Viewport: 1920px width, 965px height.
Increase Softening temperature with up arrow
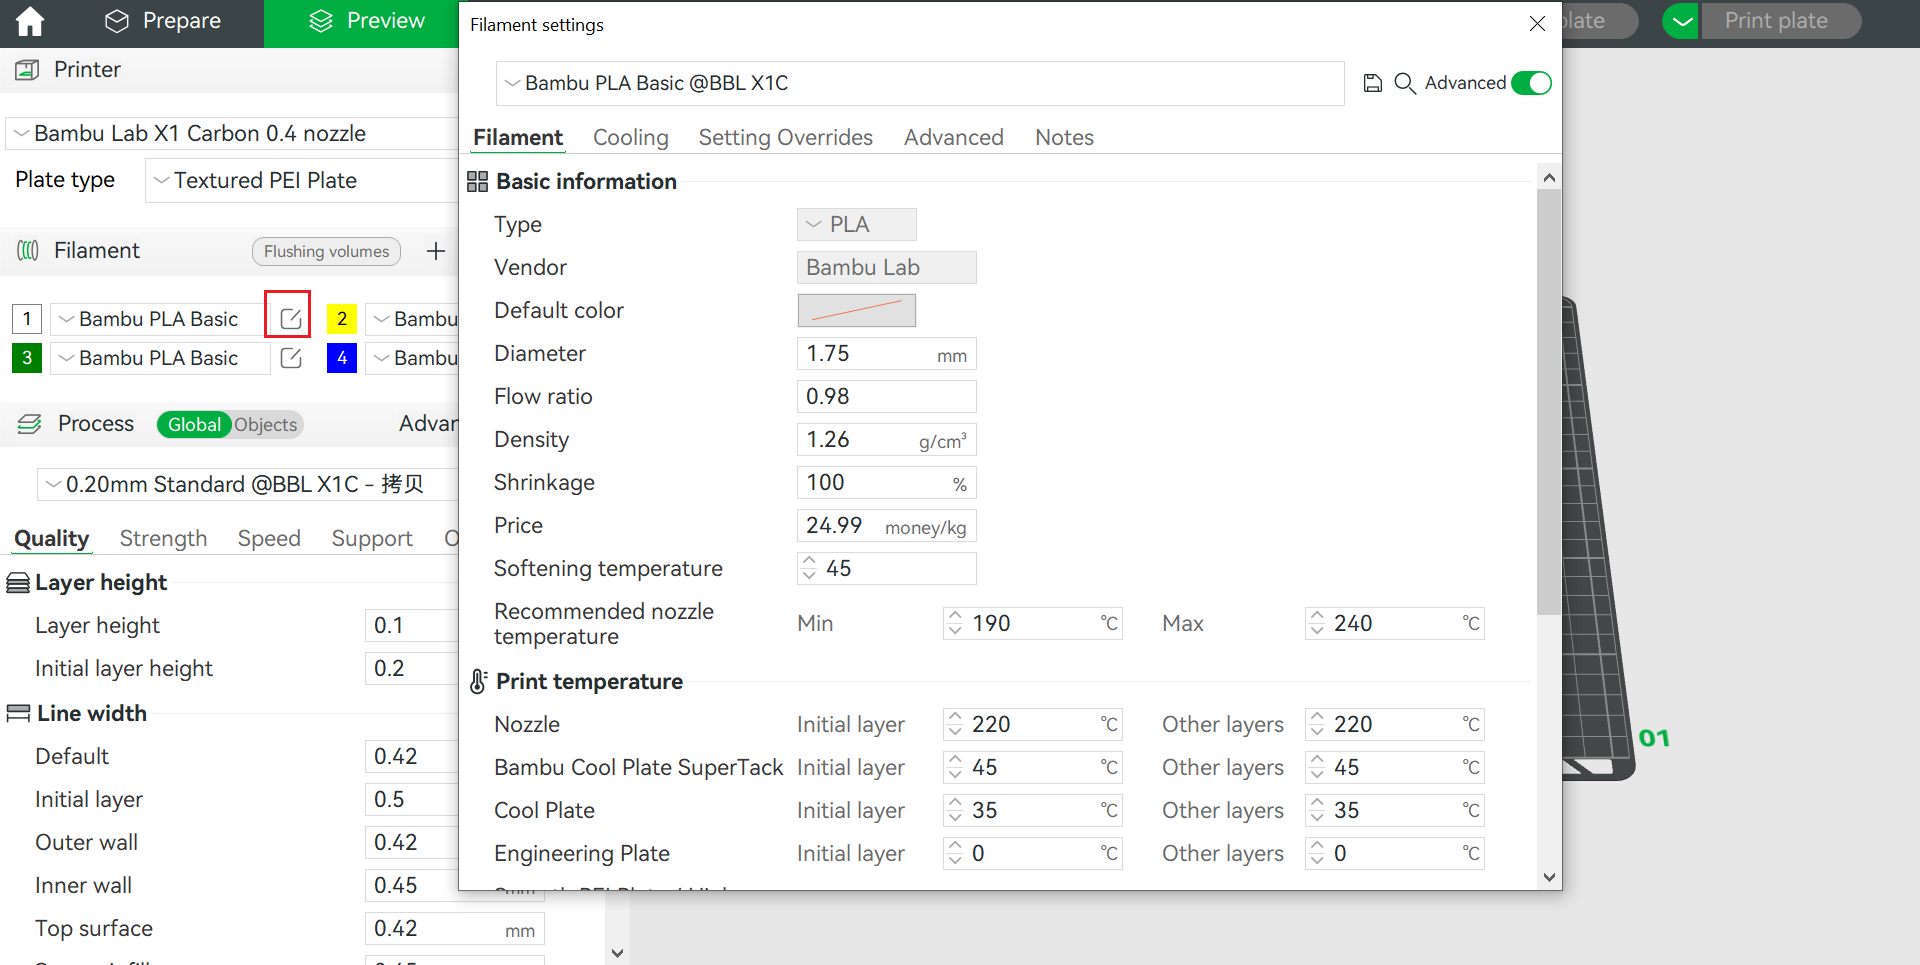809,561
